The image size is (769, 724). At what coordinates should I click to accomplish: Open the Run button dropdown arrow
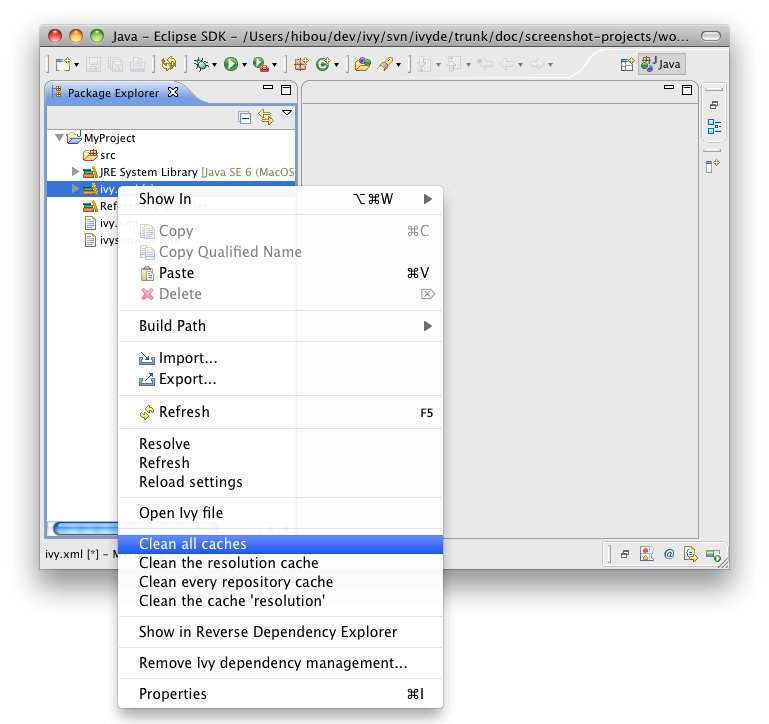coord(243,65)
